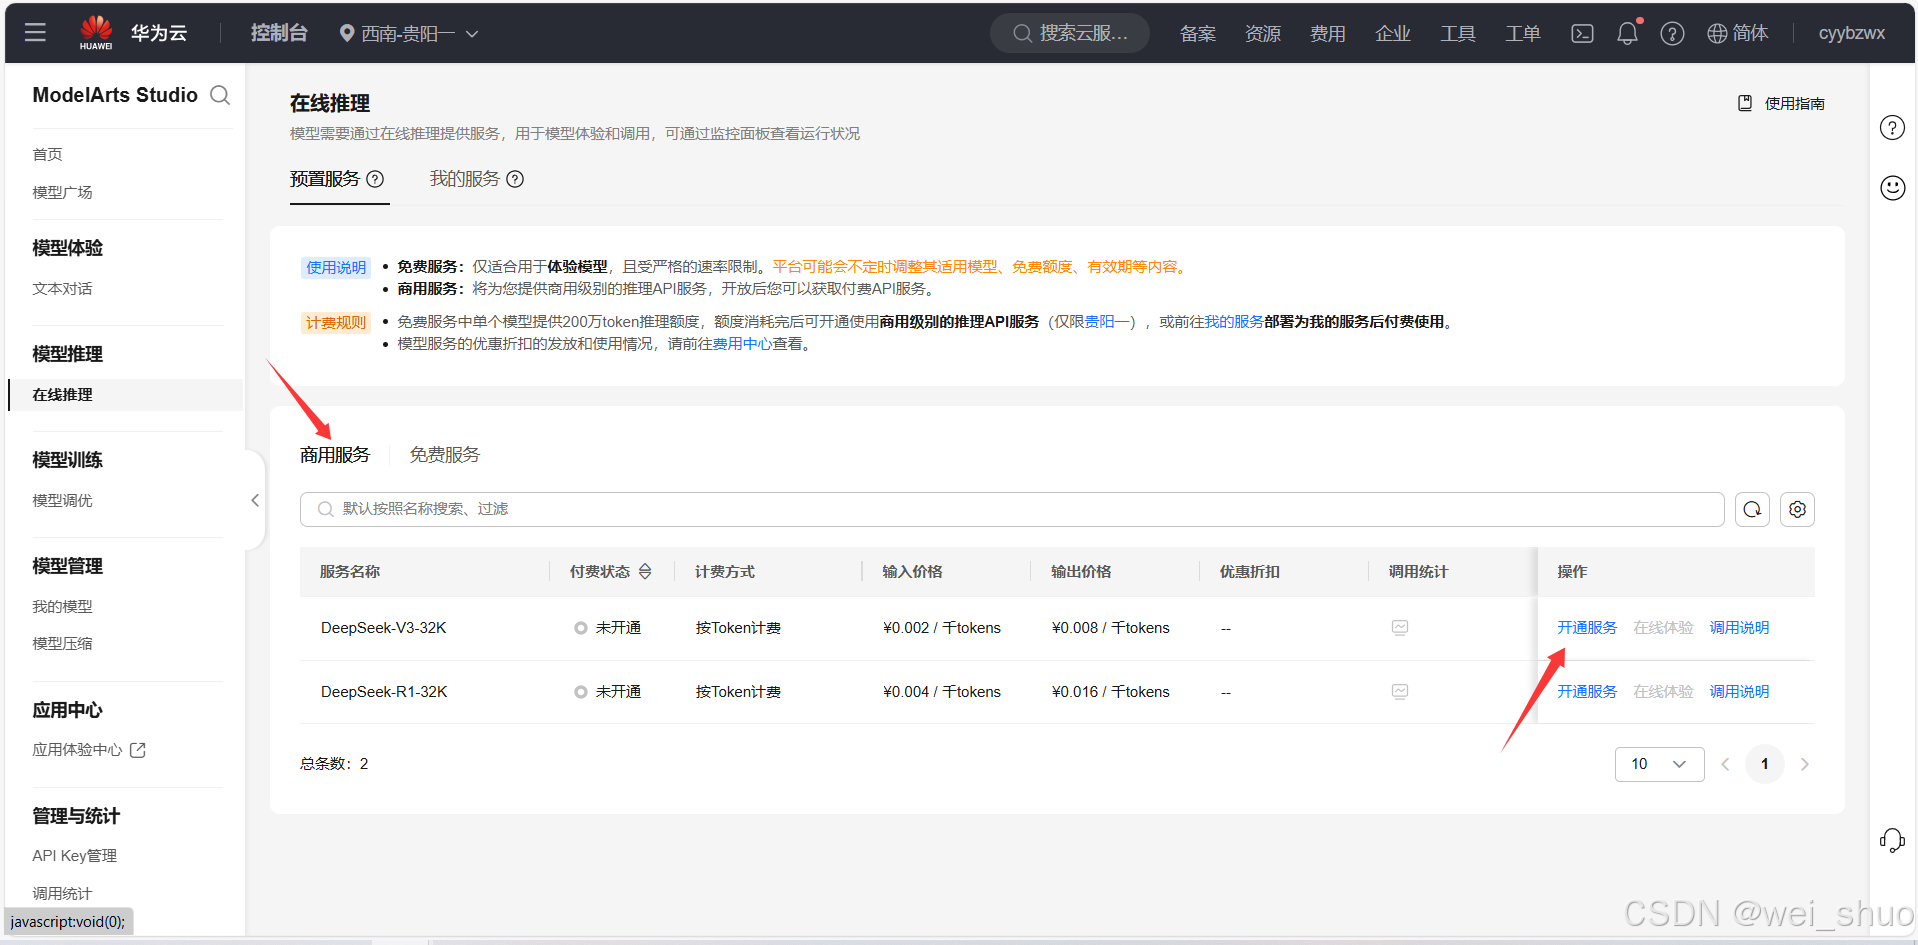Collapse the left sidebar with the chevron
Image resolution: width=1918 pixels, height=945 pixels.
coord(255,500)
